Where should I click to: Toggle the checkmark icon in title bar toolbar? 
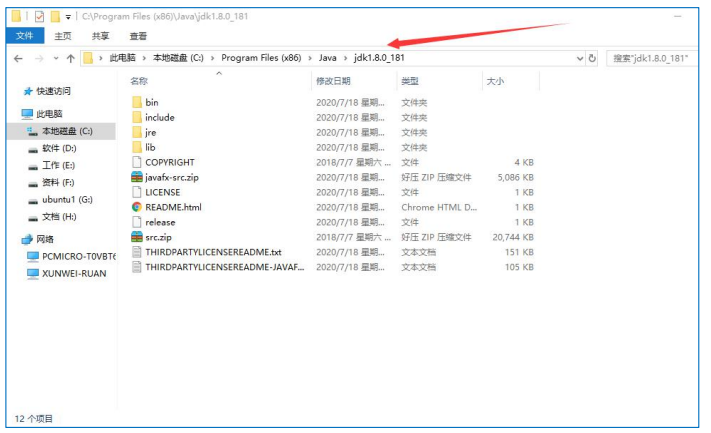(x=40, y=17)
